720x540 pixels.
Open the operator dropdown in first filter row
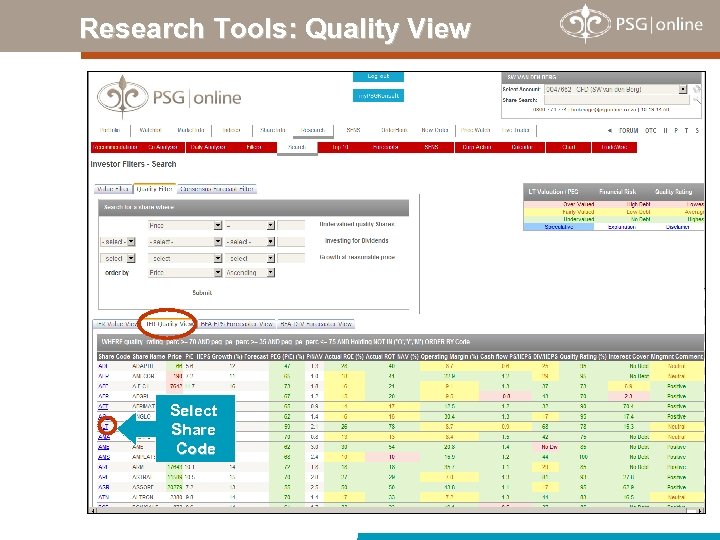coord(250,225)
